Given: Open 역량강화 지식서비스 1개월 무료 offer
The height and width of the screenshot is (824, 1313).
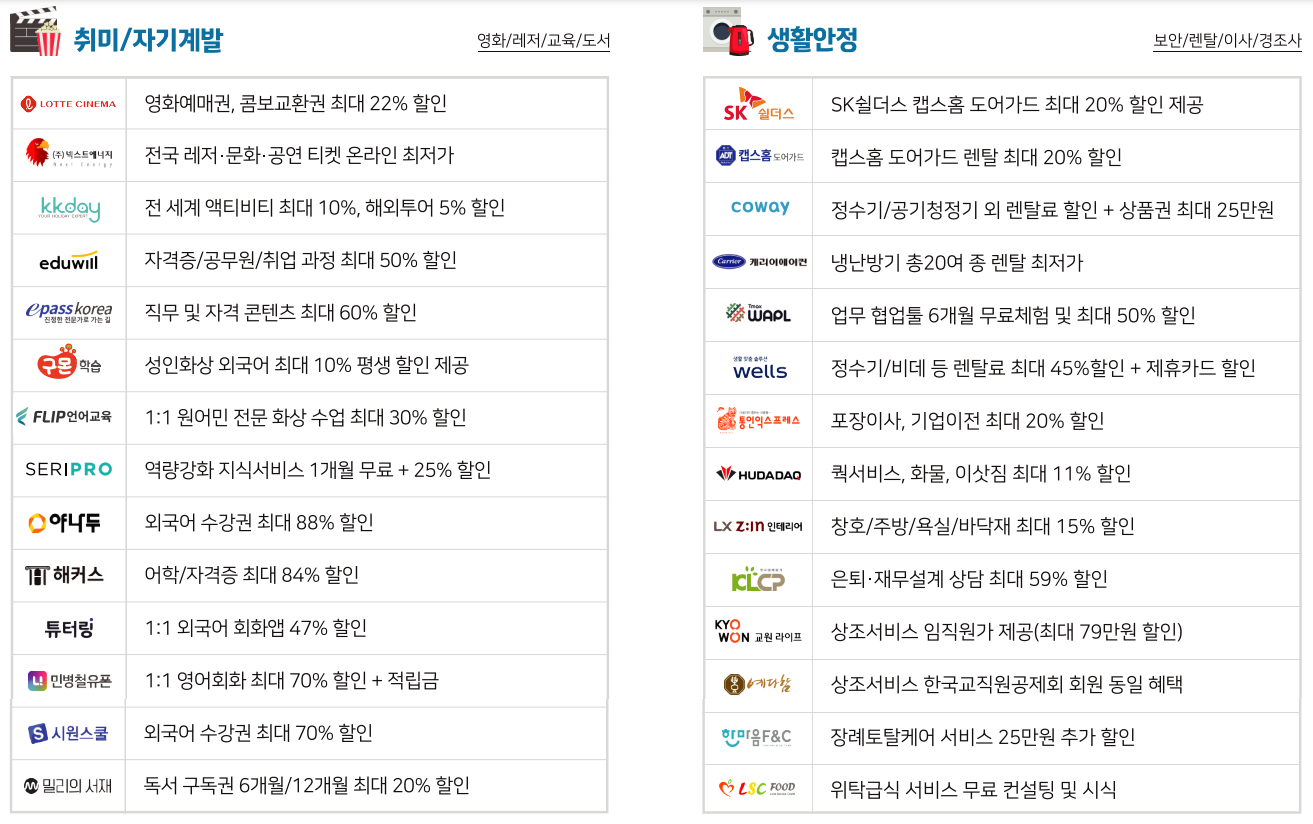Looking at the screenshot, I should (x=318, y=470).
